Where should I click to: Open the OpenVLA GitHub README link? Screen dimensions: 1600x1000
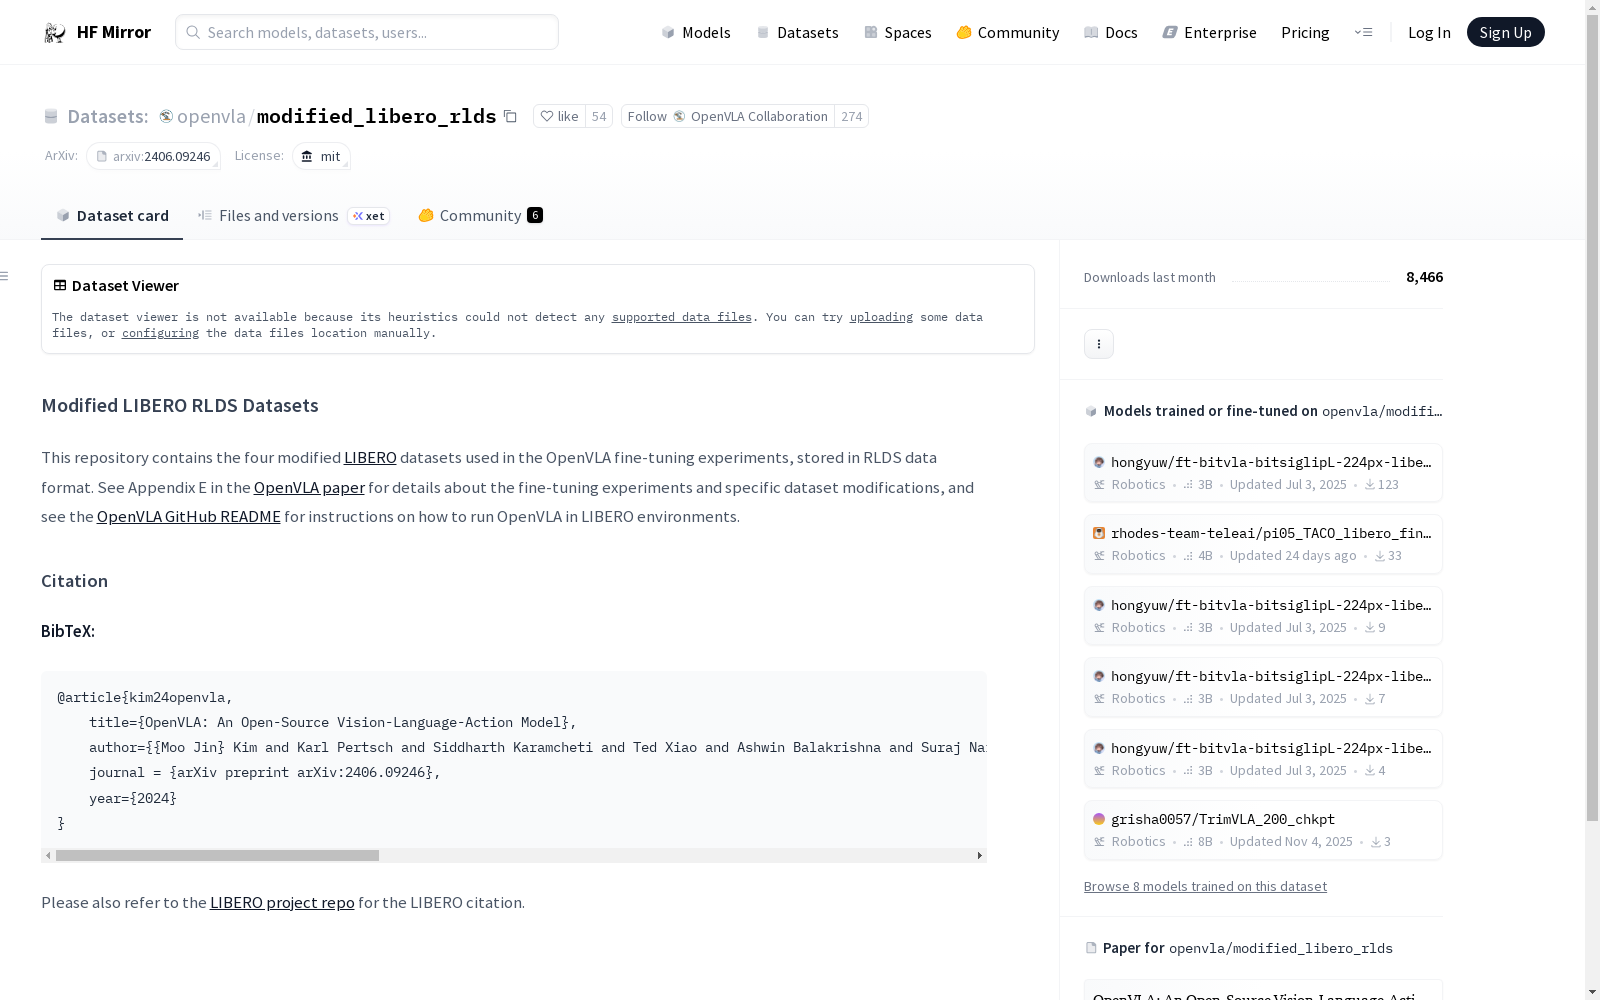(189, 516)
